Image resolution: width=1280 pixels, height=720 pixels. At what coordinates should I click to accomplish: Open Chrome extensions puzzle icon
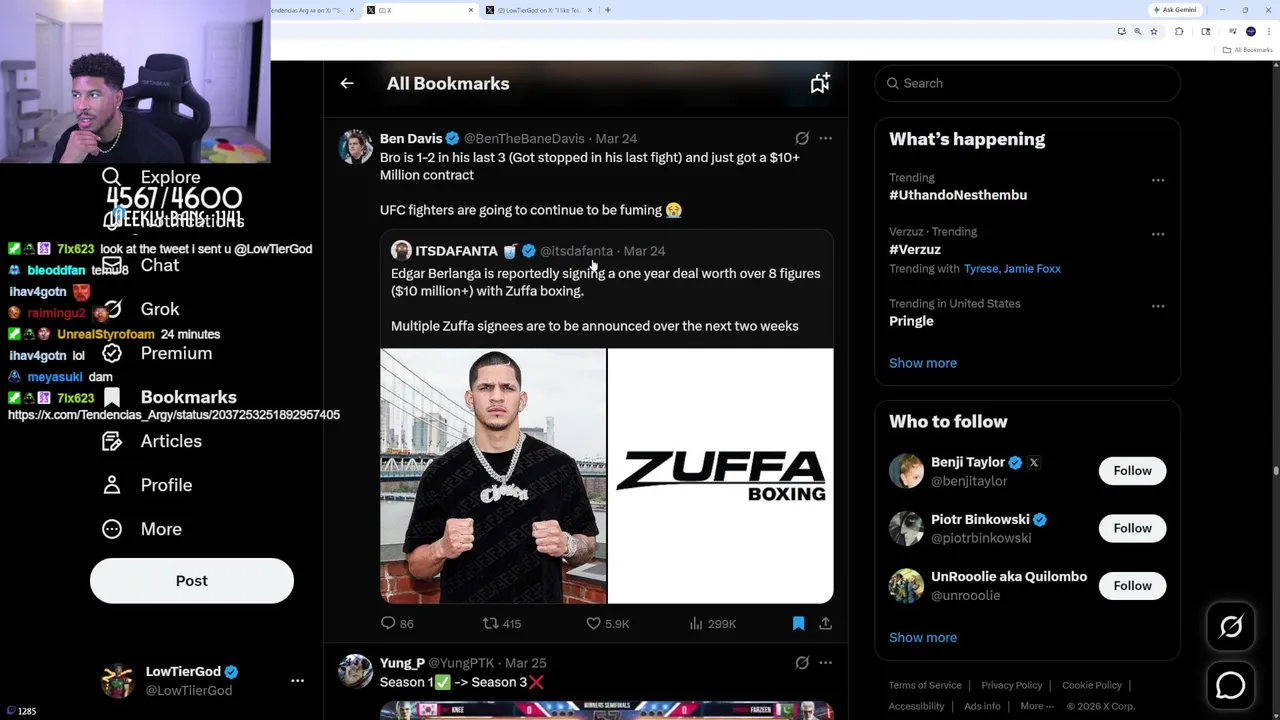pos(1179,32)
